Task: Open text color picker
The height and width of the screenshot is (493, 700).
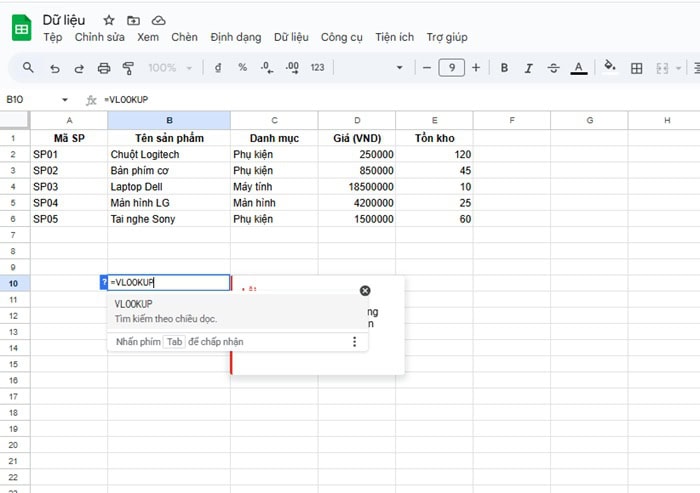Action: 579,68
